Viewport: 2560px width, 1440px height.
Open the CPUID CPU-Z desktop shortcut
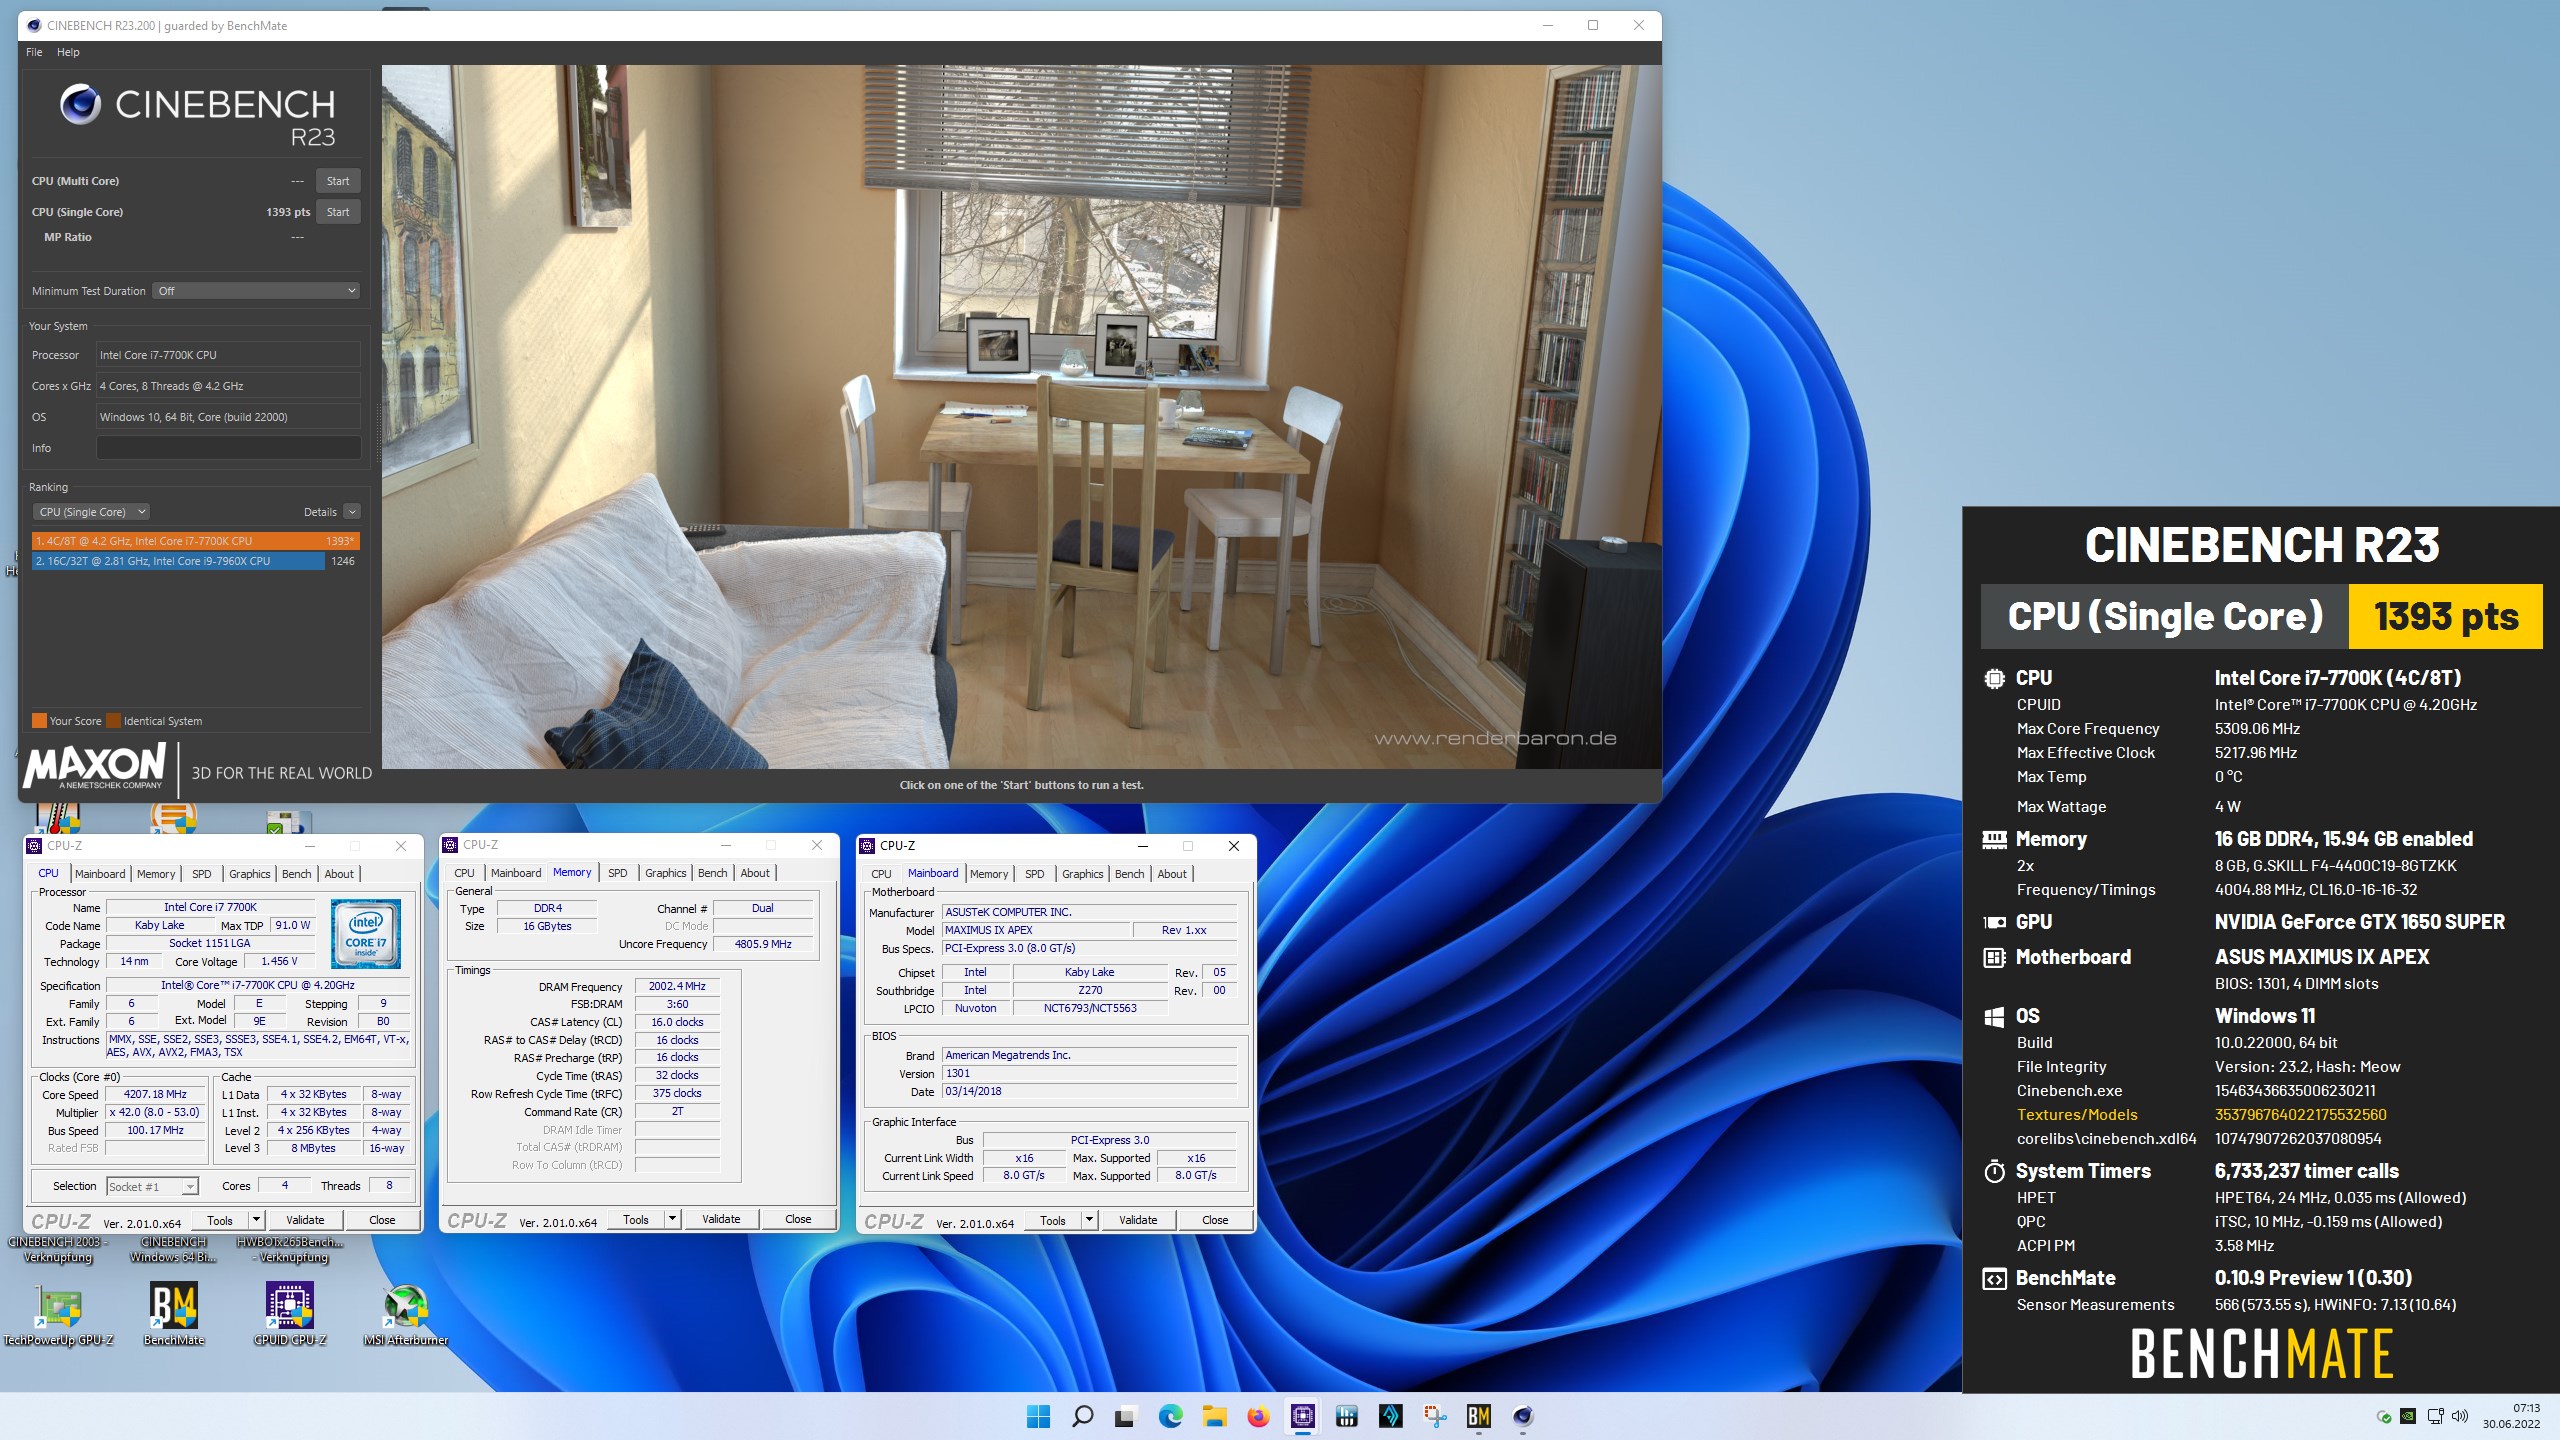pyautogui.click(x=290, y=1314)
